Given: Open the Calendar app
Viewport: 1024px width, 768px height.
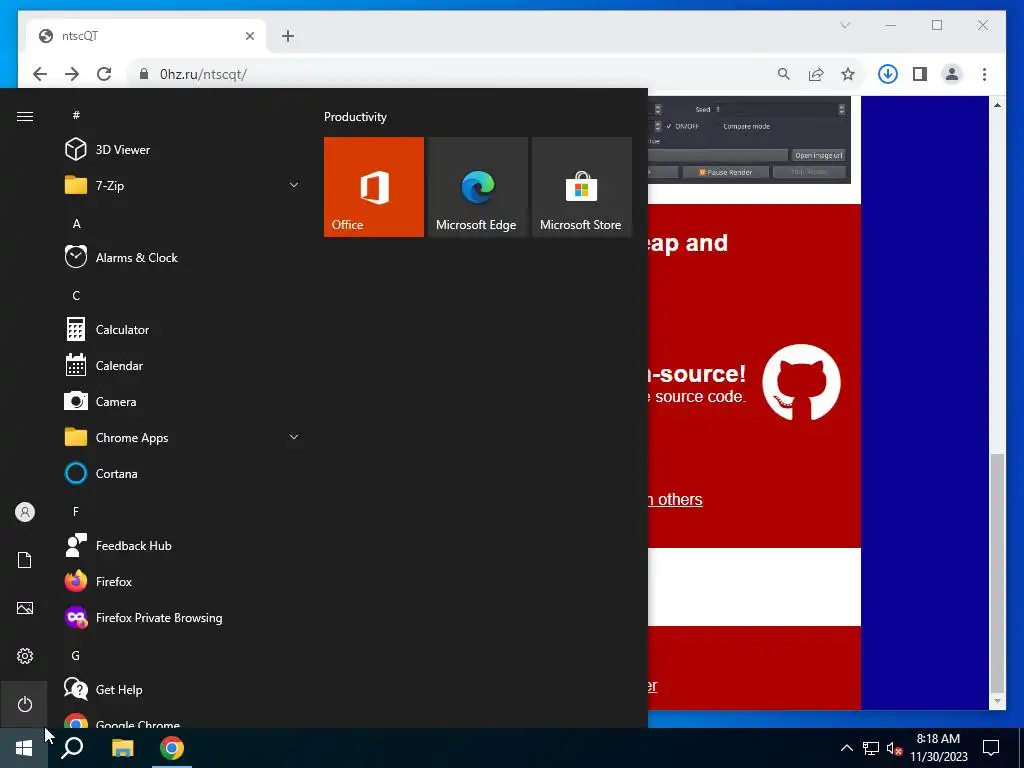Looking at the screenshot, I should [181, 366].
